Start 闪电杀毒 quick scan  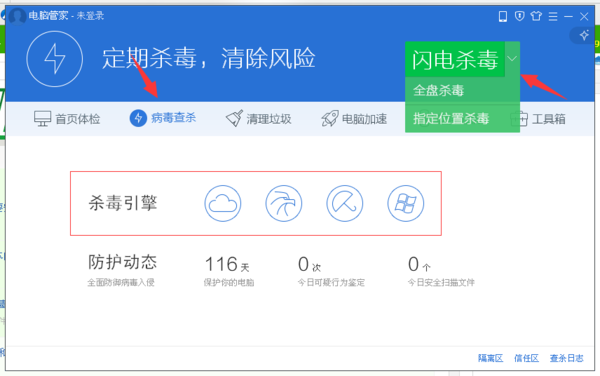coord(455,59)
